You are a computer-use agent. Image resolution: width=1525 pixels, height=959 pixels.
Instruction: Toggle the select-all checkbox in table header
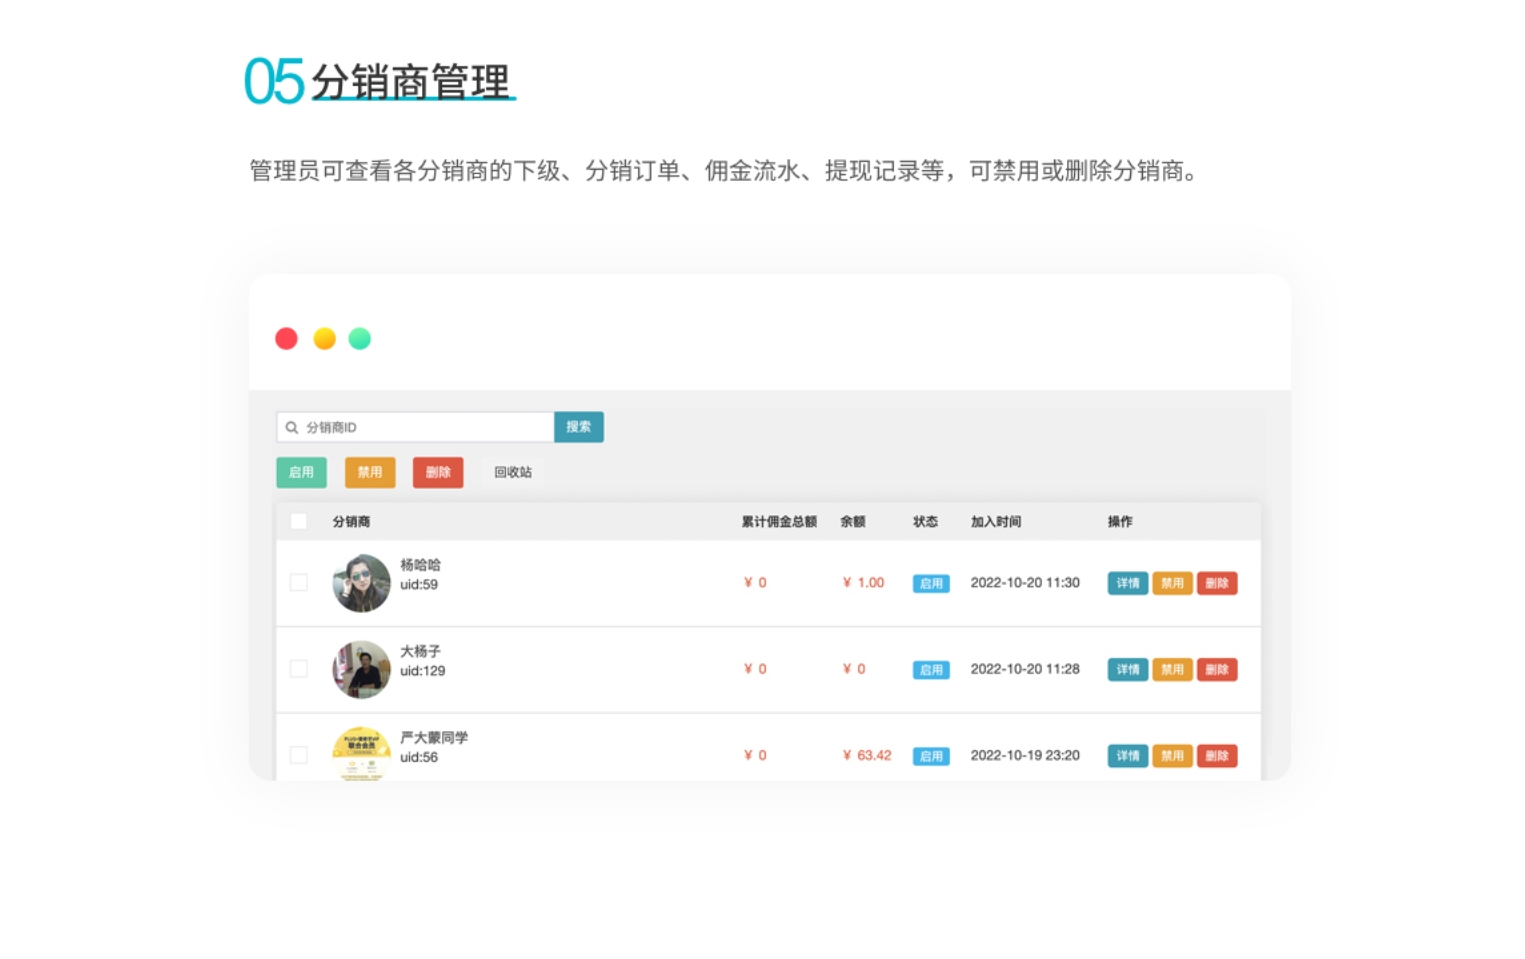point(298,521)
